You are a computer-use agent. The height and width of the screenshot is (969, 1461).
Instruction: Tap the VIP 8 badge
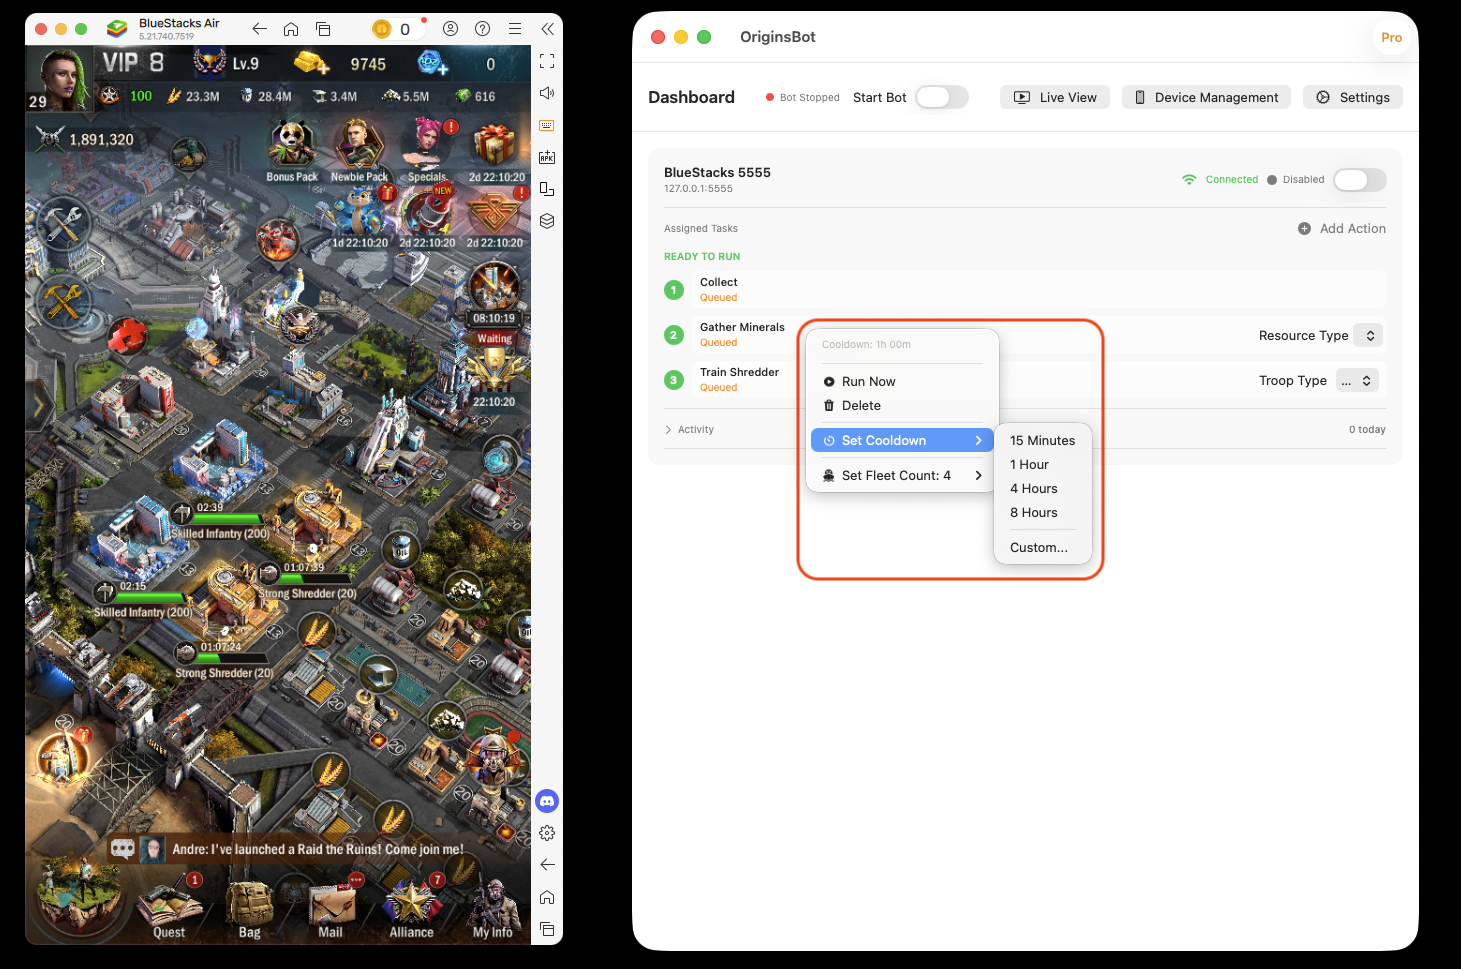133,63
